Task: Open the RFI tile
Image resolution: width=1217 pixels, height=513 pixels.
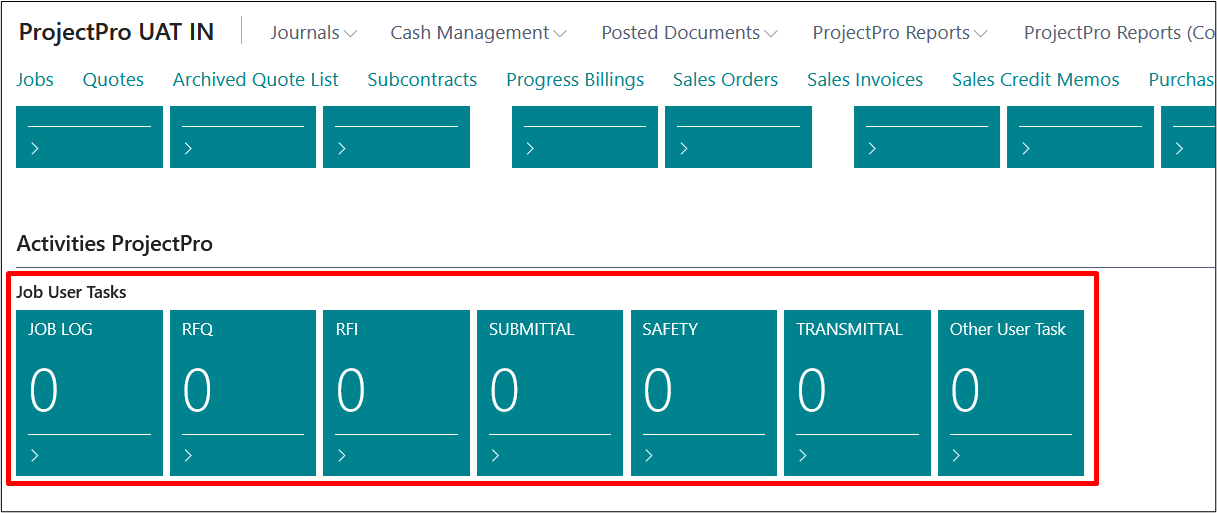Action: pyautogui.click(x=396, y=393)
